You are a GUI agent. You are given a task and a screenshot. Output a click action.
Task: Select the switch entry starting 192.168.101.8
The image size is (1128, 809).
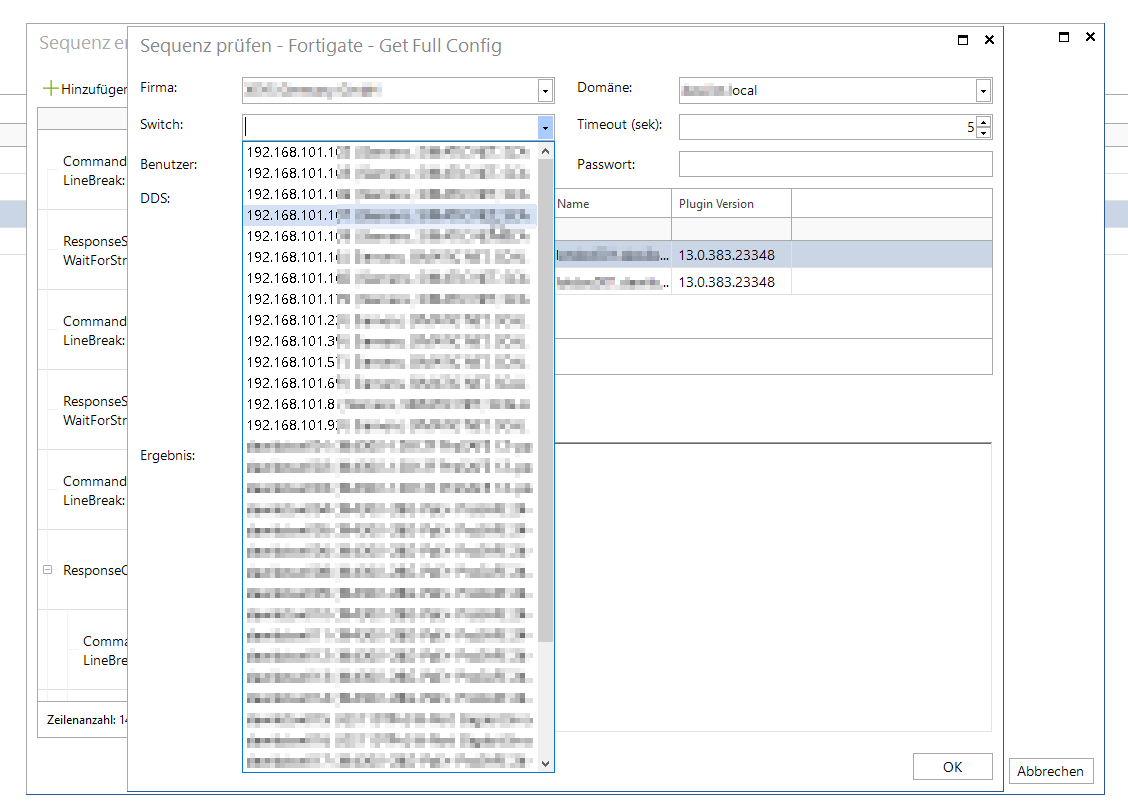(390, 404)
